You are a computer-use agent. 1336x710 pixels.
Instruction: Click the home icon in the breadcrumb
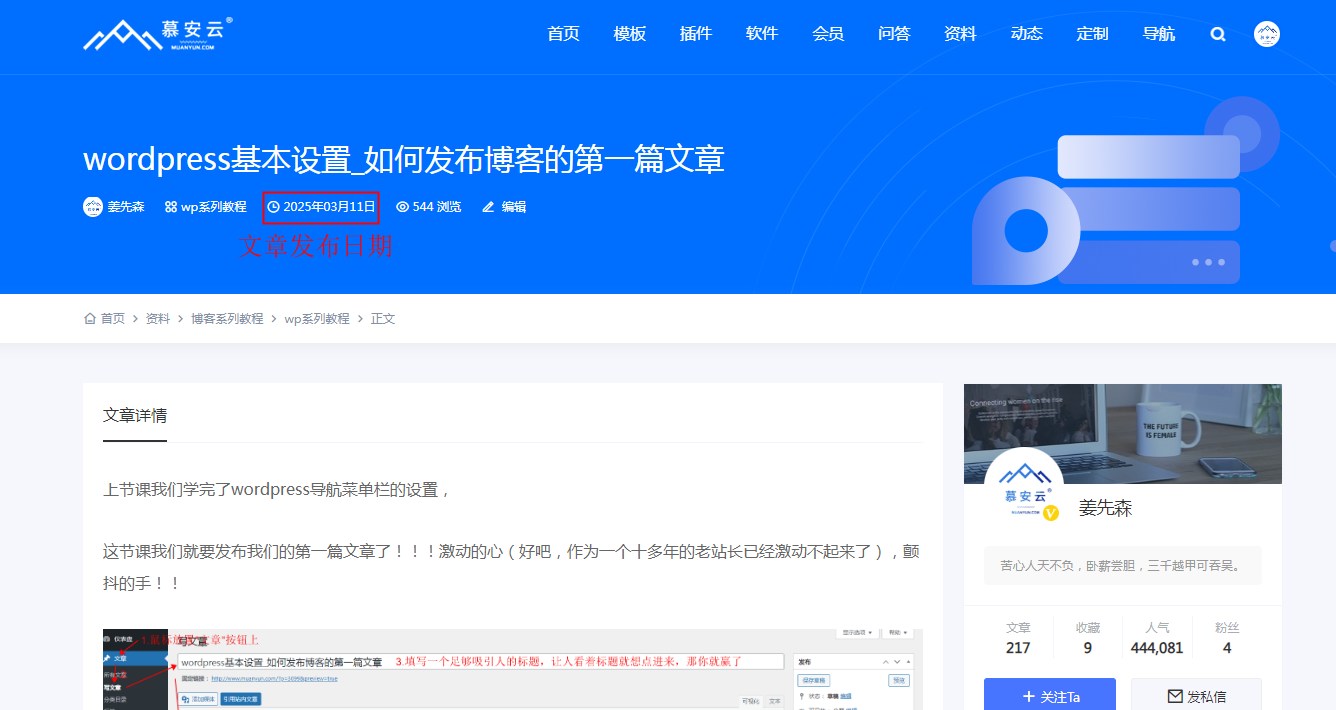click(x=90, y=318)
